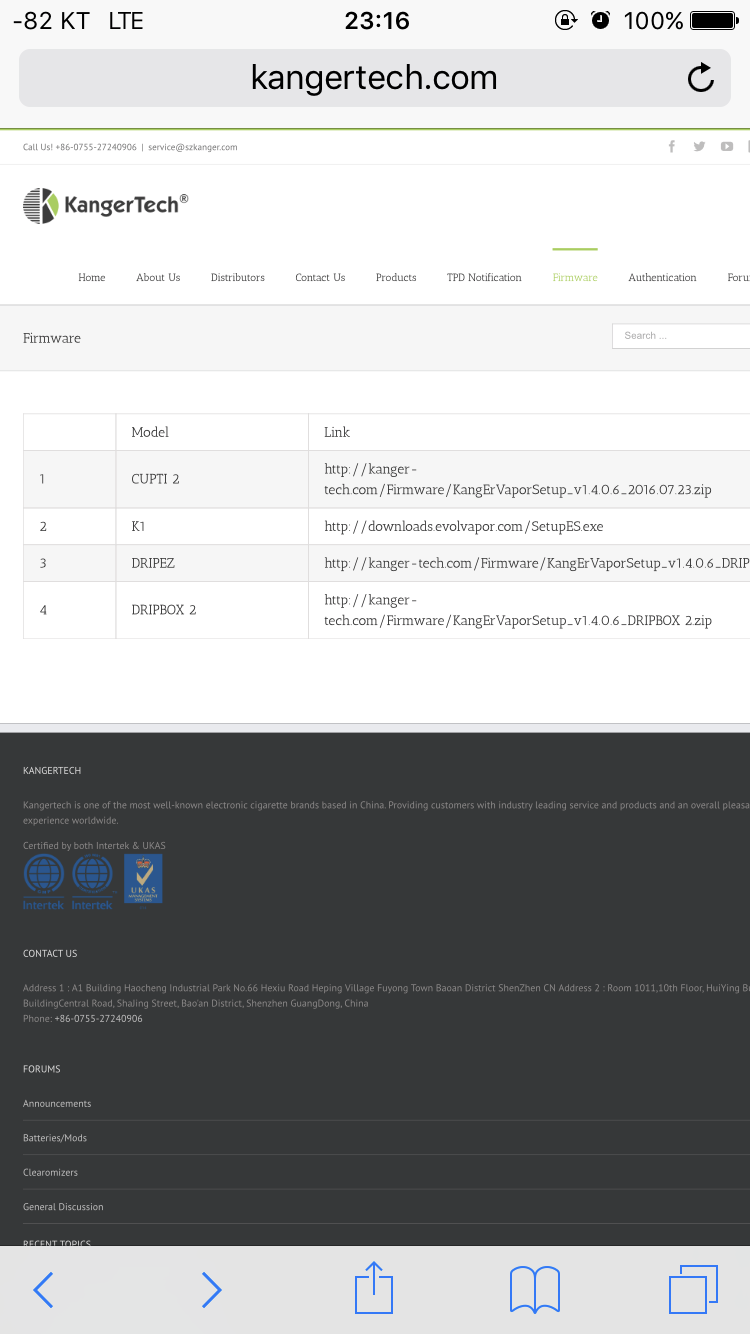Tap the rotation lock status icon
This screenshot has width=750, height=1334.
coord(565,20)
